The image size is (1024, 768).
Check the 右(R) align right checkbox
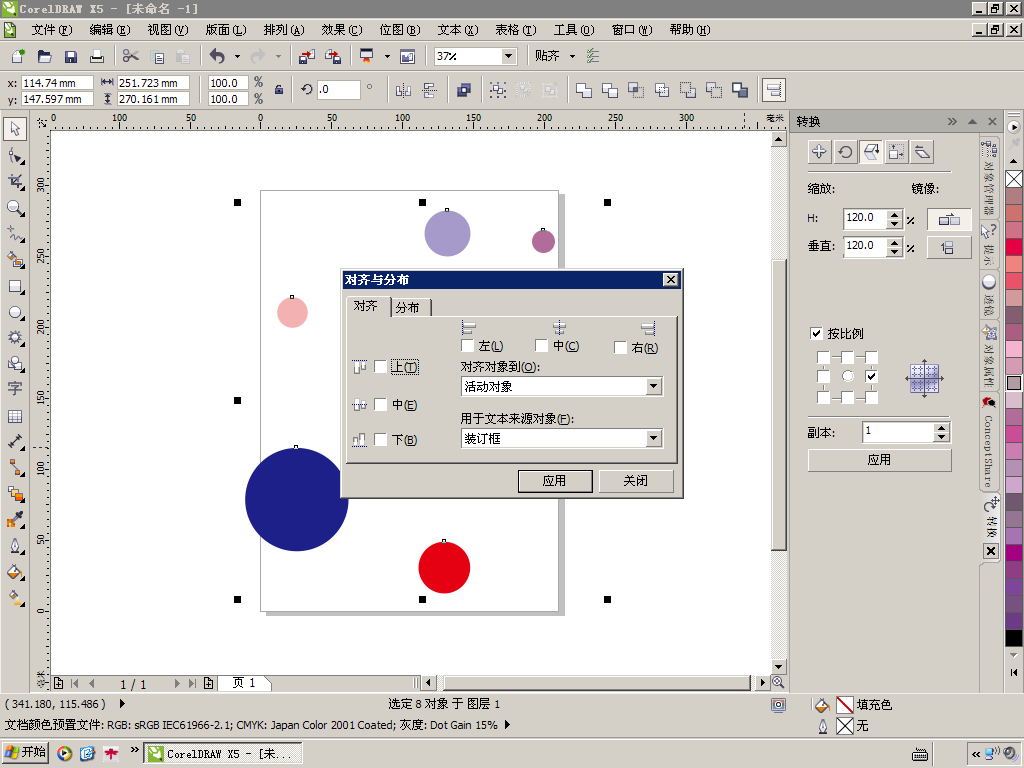[x=620, y=347]
